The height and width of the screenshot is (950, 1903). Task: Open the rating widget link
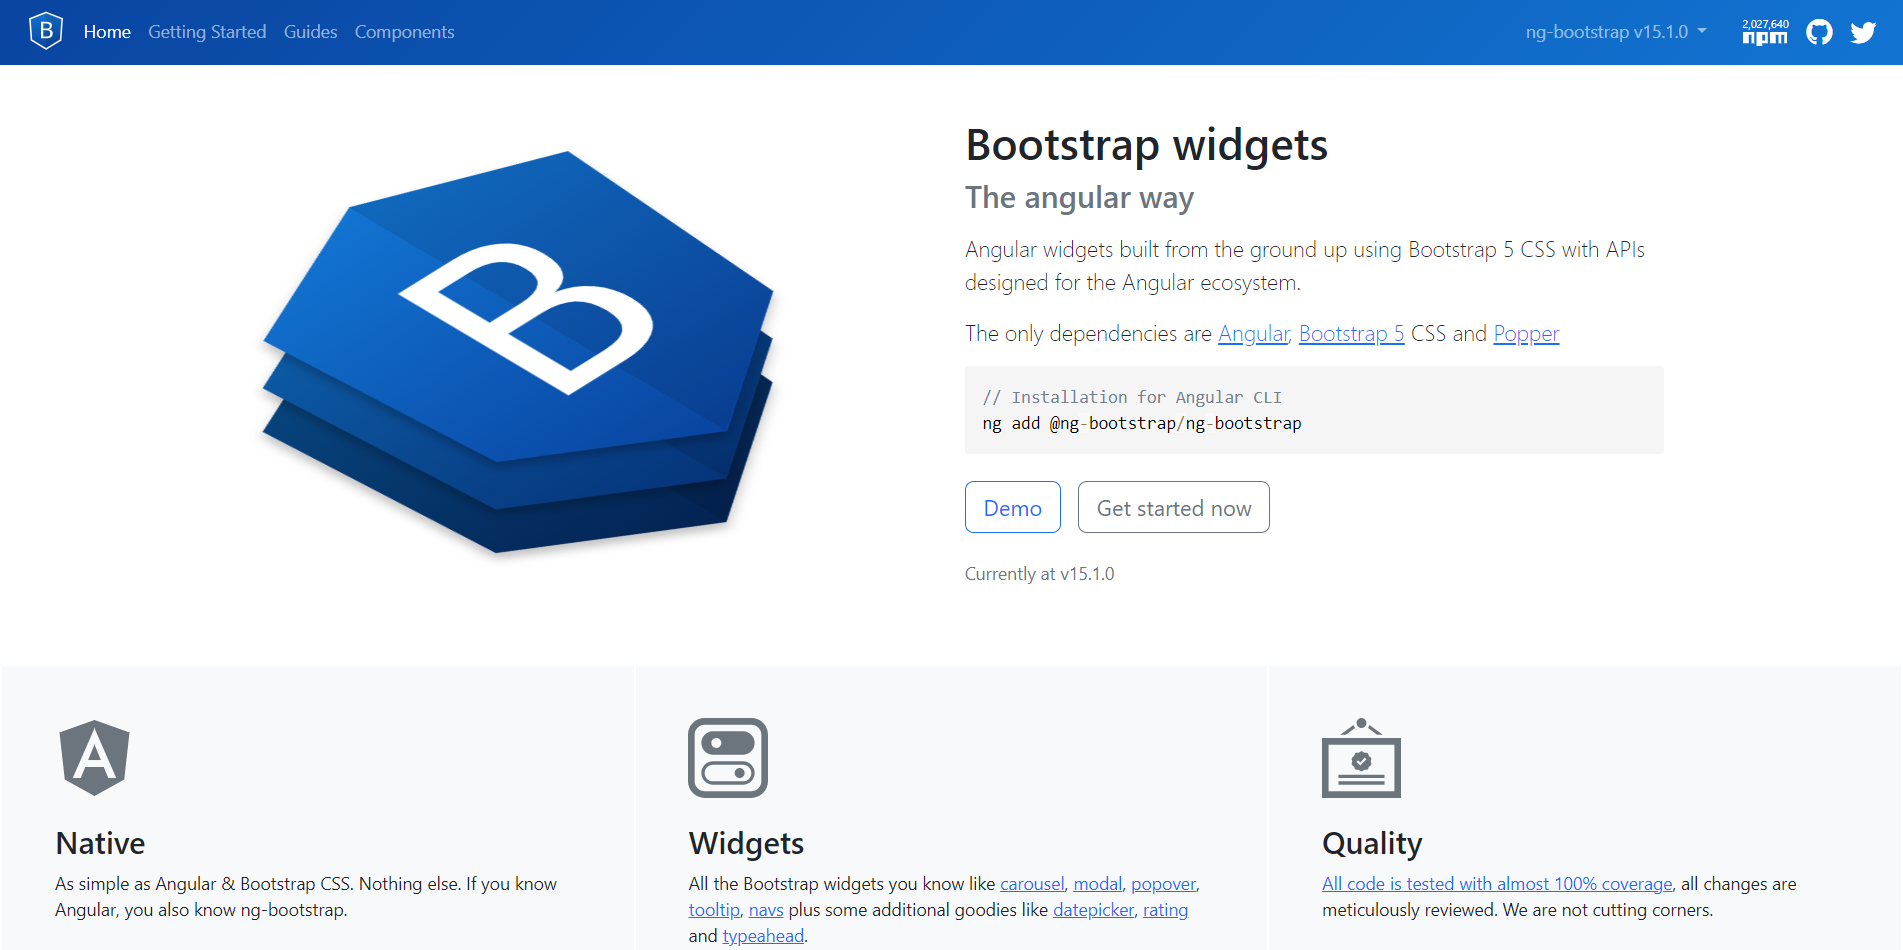(1165, 910)
